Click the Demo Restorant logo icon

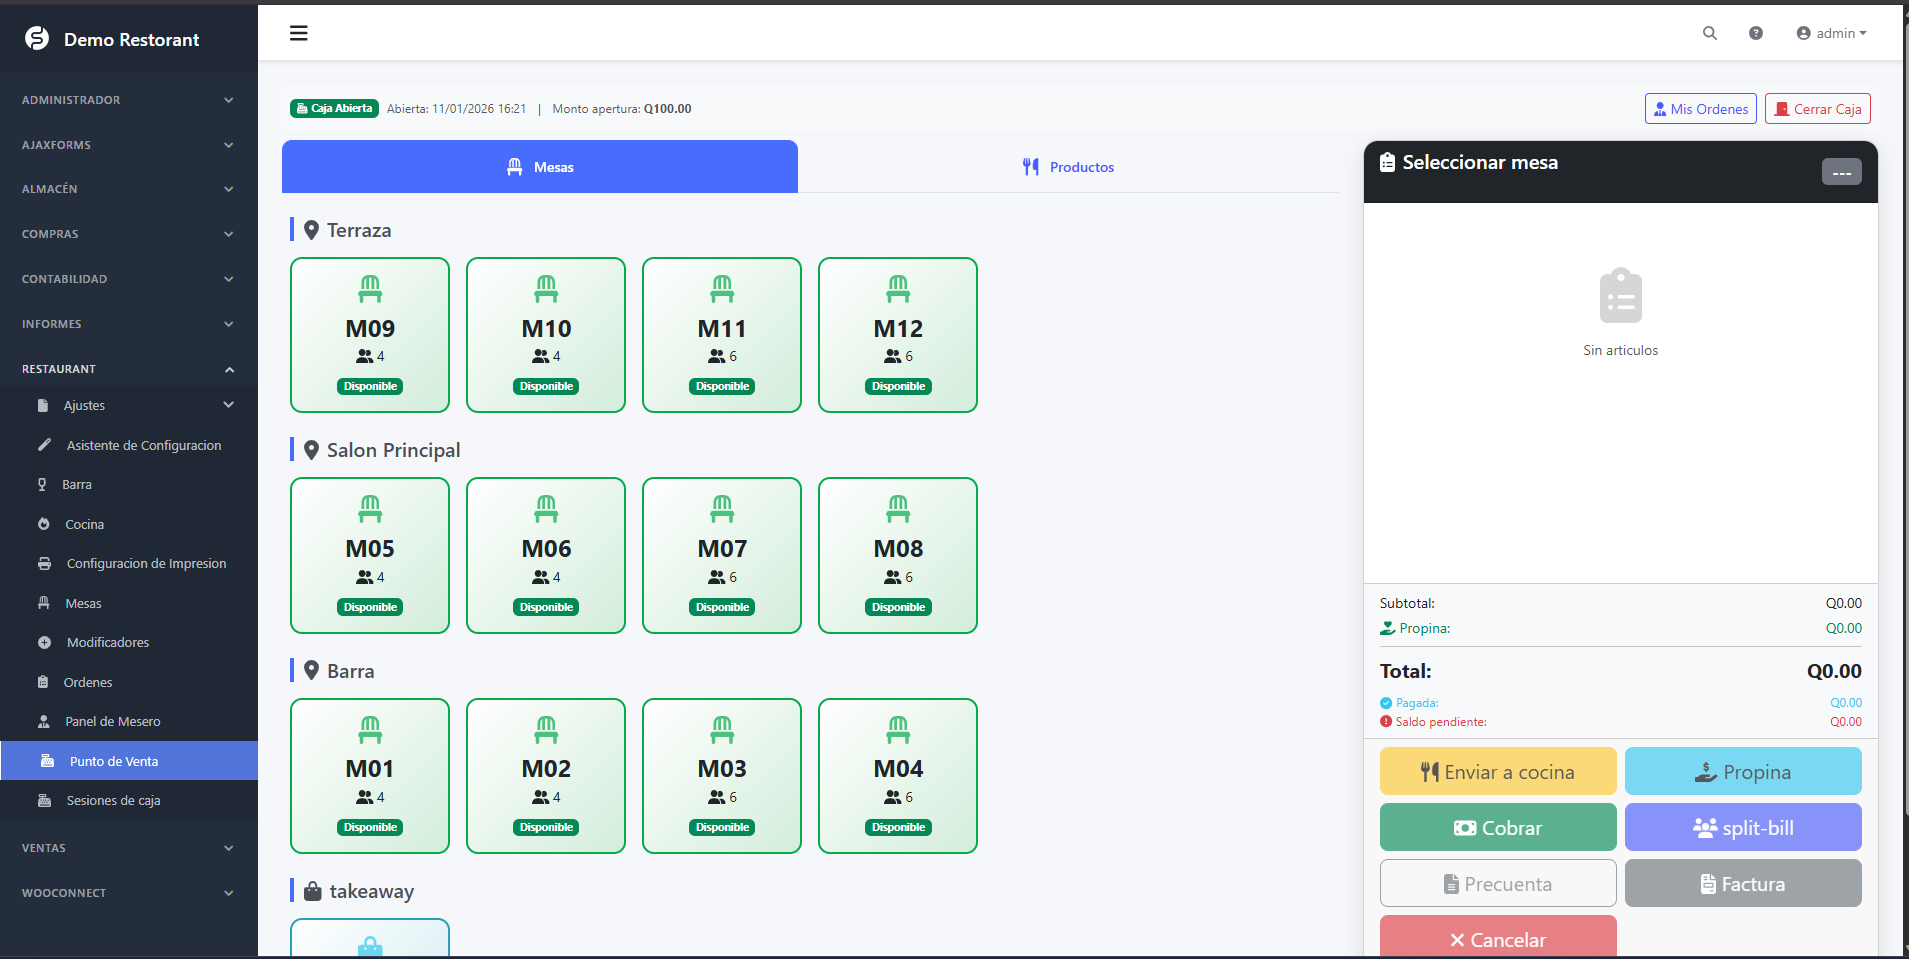(x=37, y=39)
